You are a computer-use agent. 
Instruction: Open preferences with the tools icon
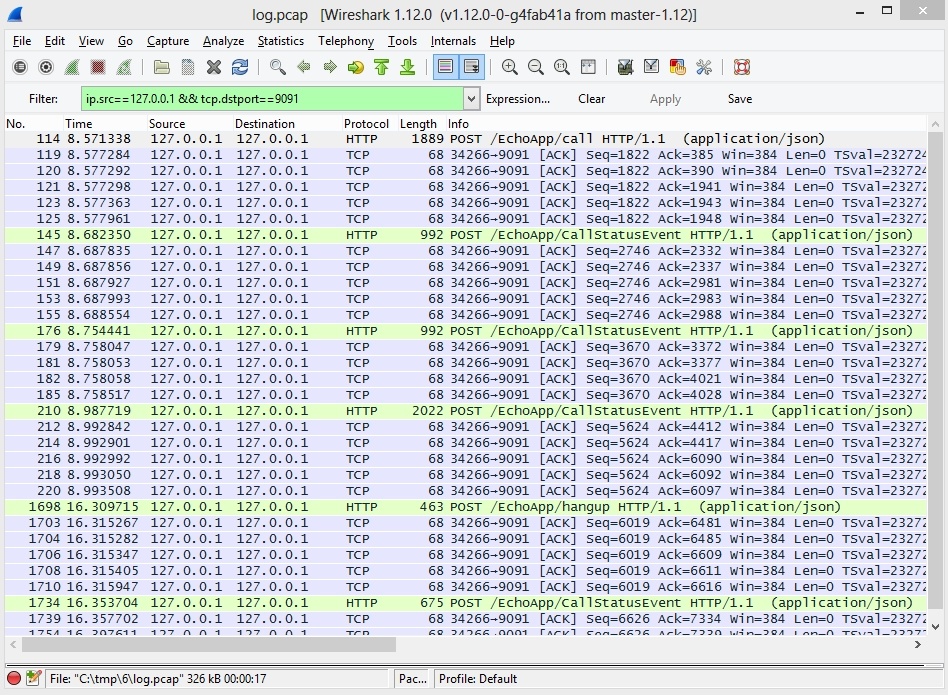(703, 67)
